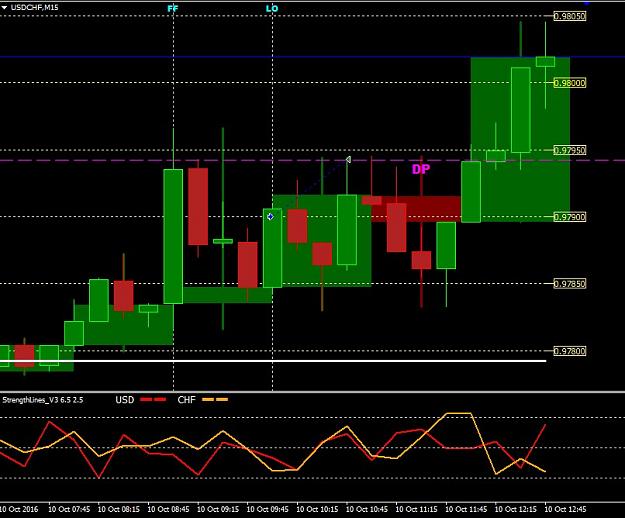Select the 0.97950 price level label
The height and width of the screenshot is (518, 625).
pos(570,150)
